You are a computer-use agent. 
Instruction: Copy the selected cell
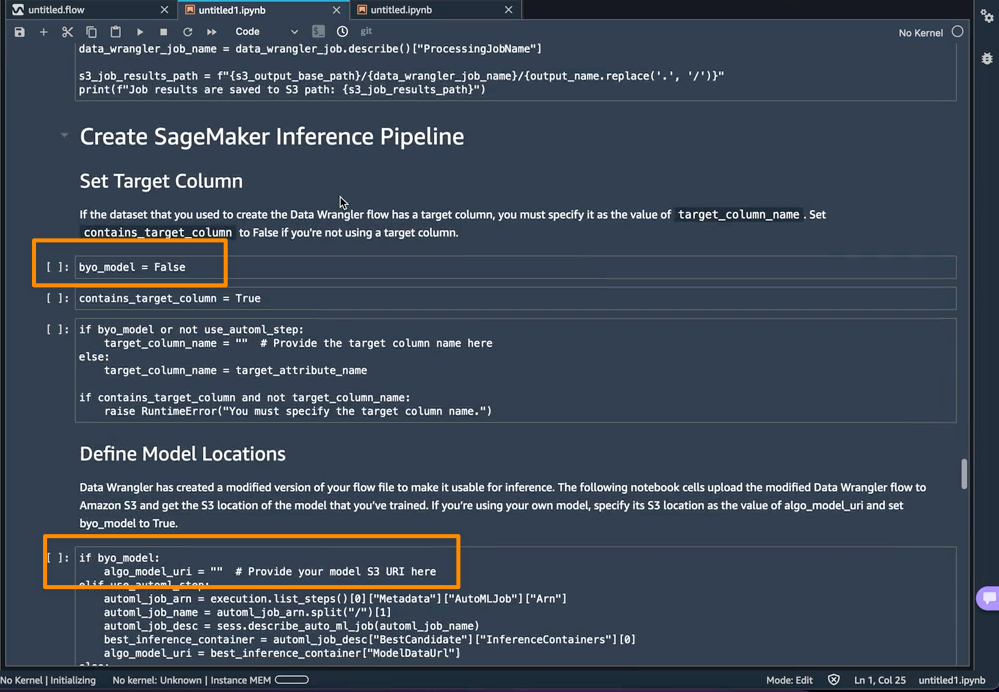click(91, 32)
